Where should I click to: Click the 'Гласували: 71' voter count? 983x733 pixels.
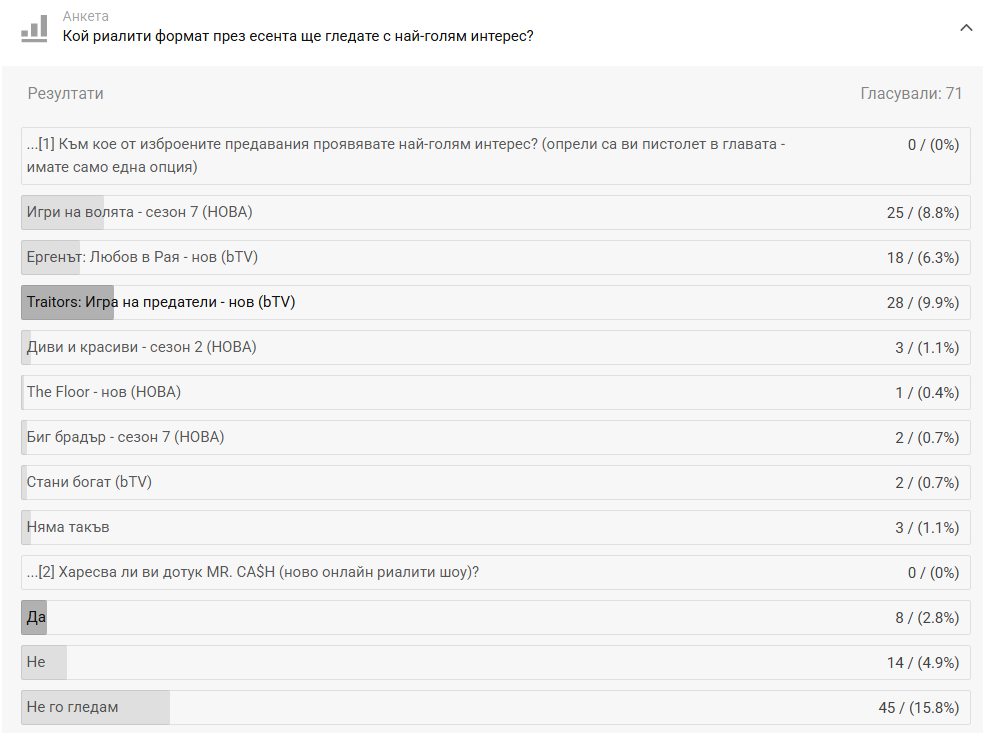point(911,94)
